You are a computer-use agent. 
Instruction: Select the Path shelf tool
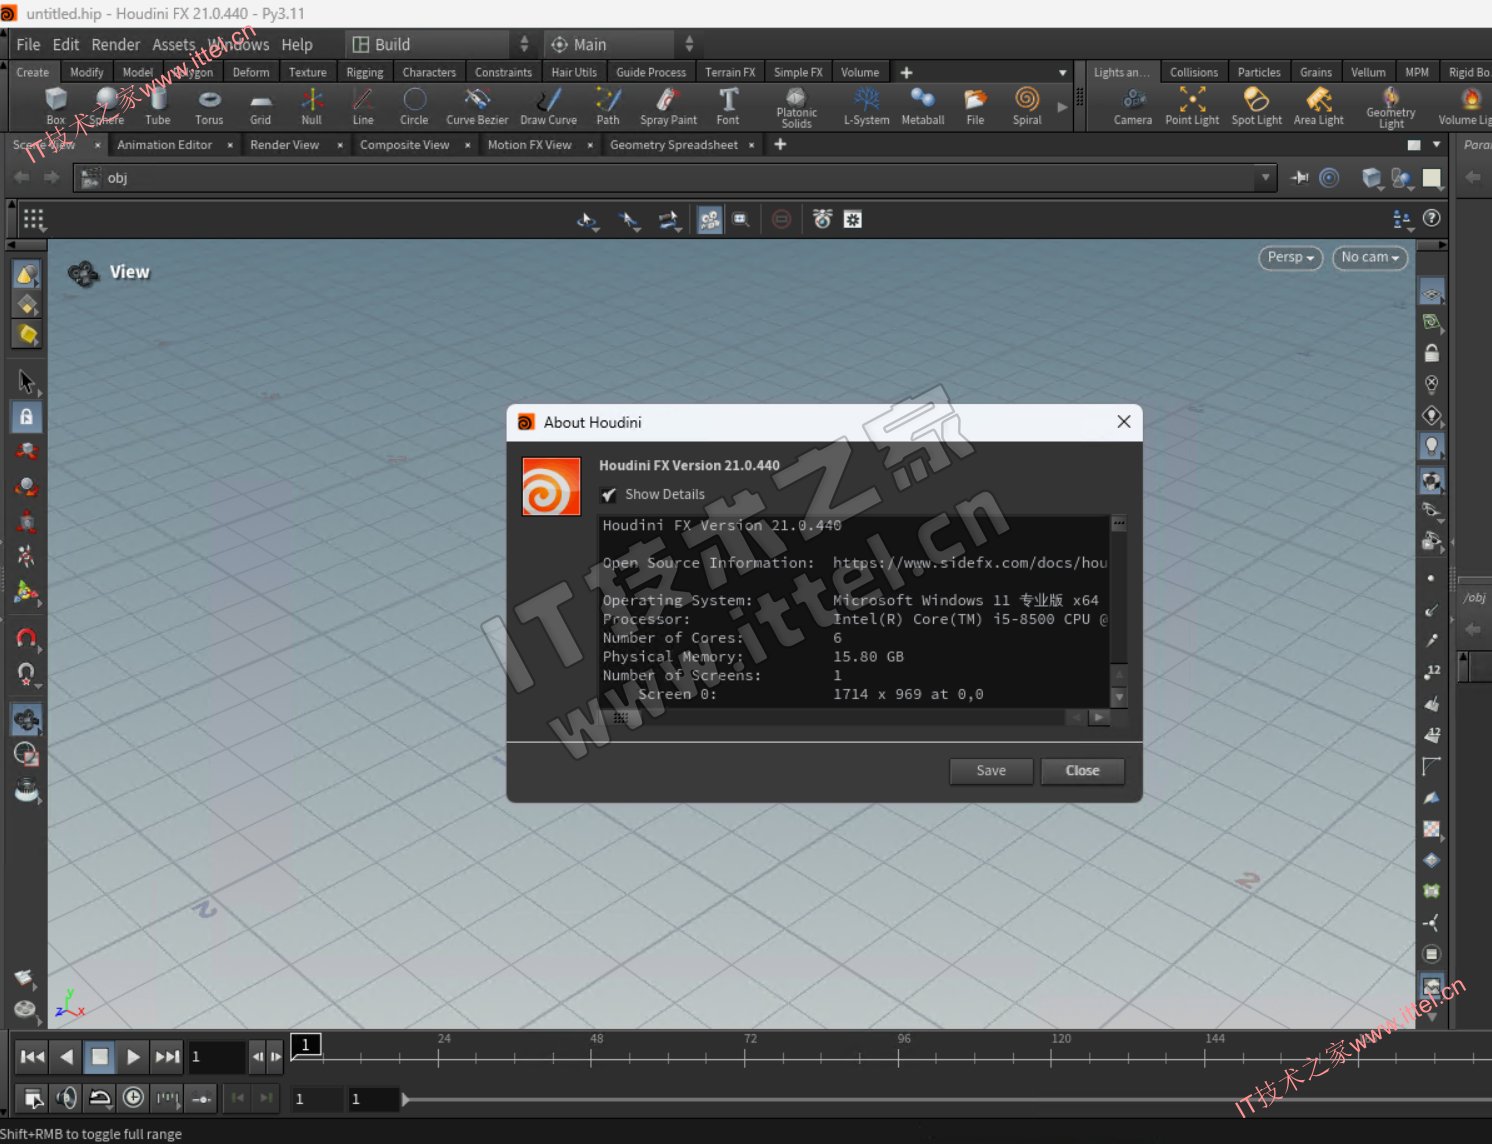608,105
